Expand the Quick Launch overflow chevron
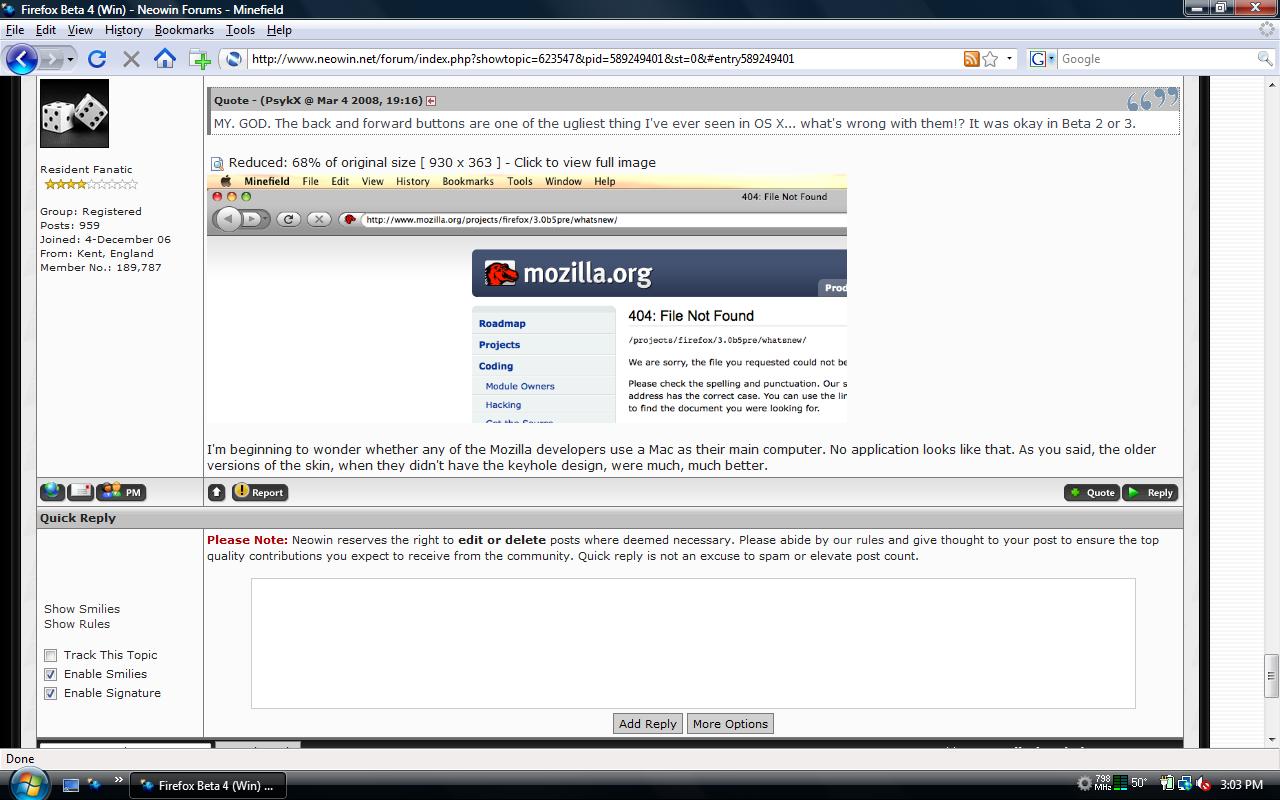Screen dimensions: 1280x800 click(x=118, y=781)
